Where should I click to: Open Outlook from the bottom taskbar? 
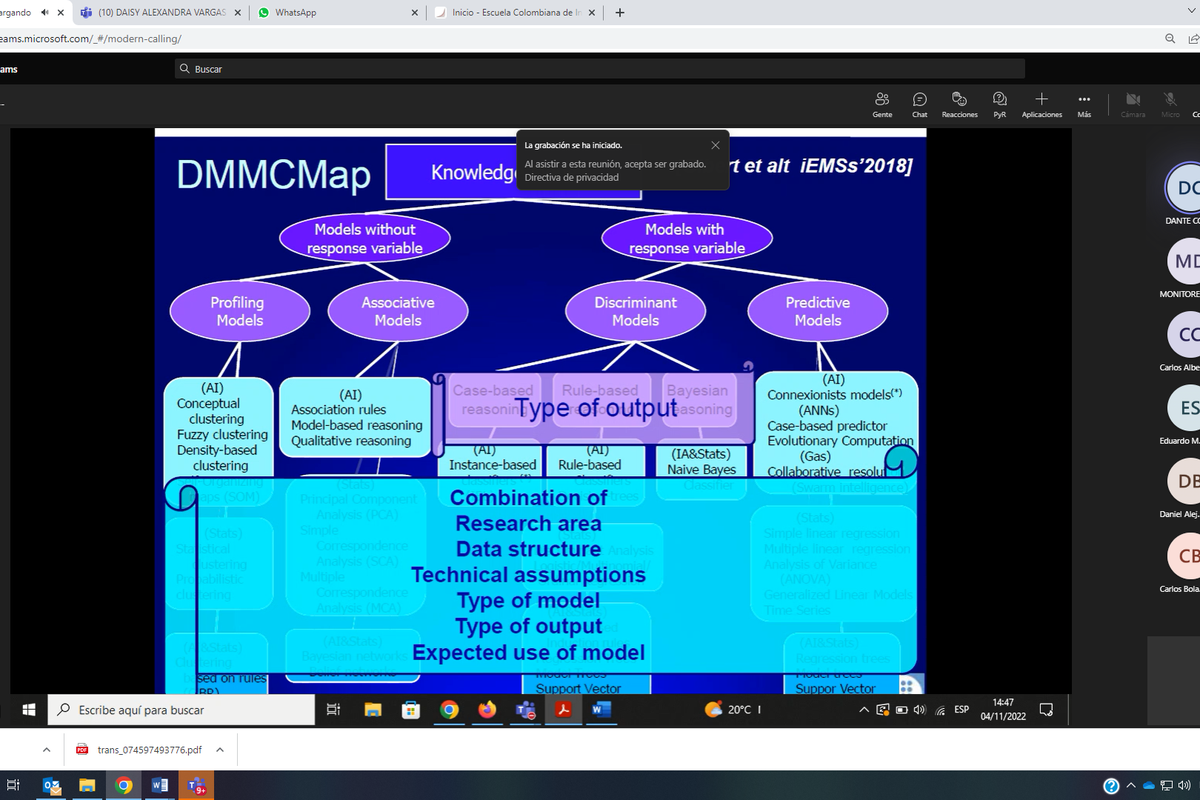click(x=51, y=786)
